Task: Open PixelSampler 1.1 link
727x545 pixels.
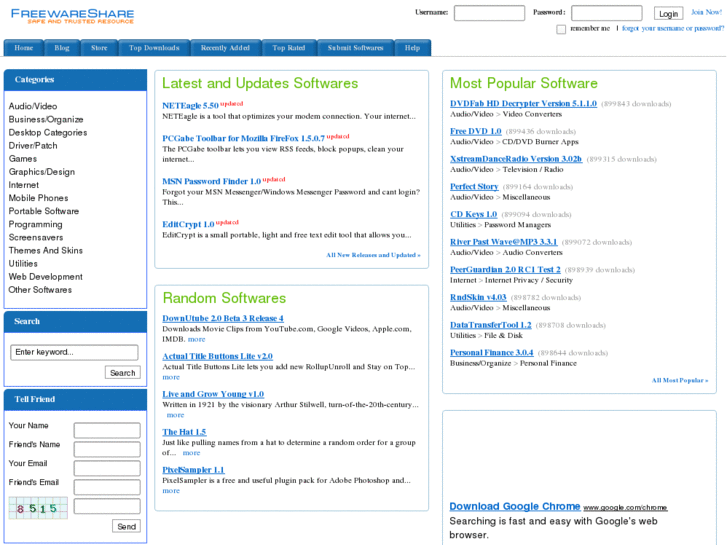Action: [193, 470]
